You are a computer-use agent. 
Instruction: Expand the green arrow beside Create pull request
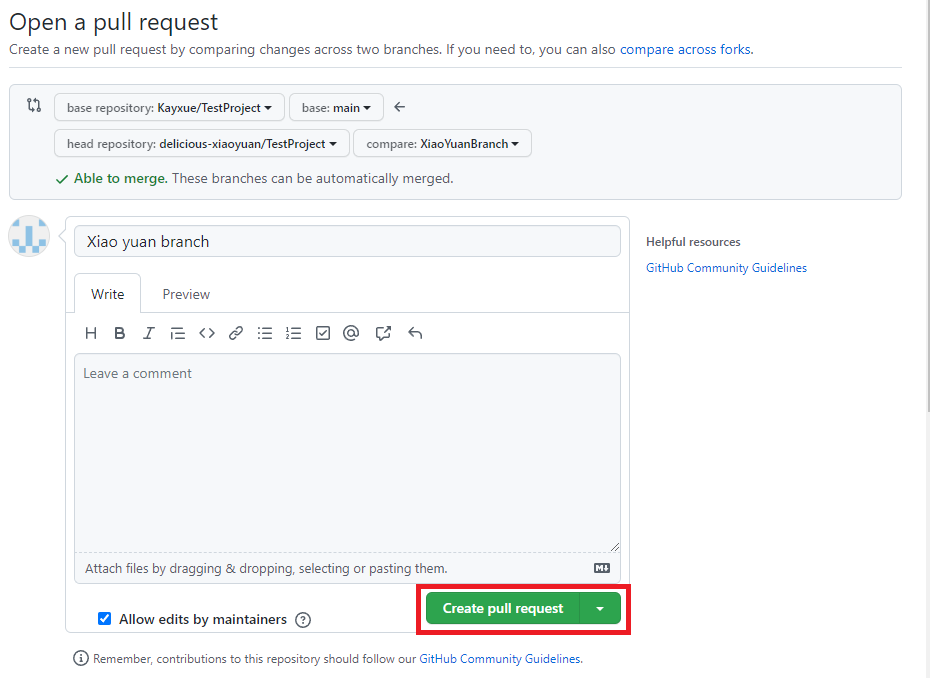pyautogui.click(x=600, y=608)
